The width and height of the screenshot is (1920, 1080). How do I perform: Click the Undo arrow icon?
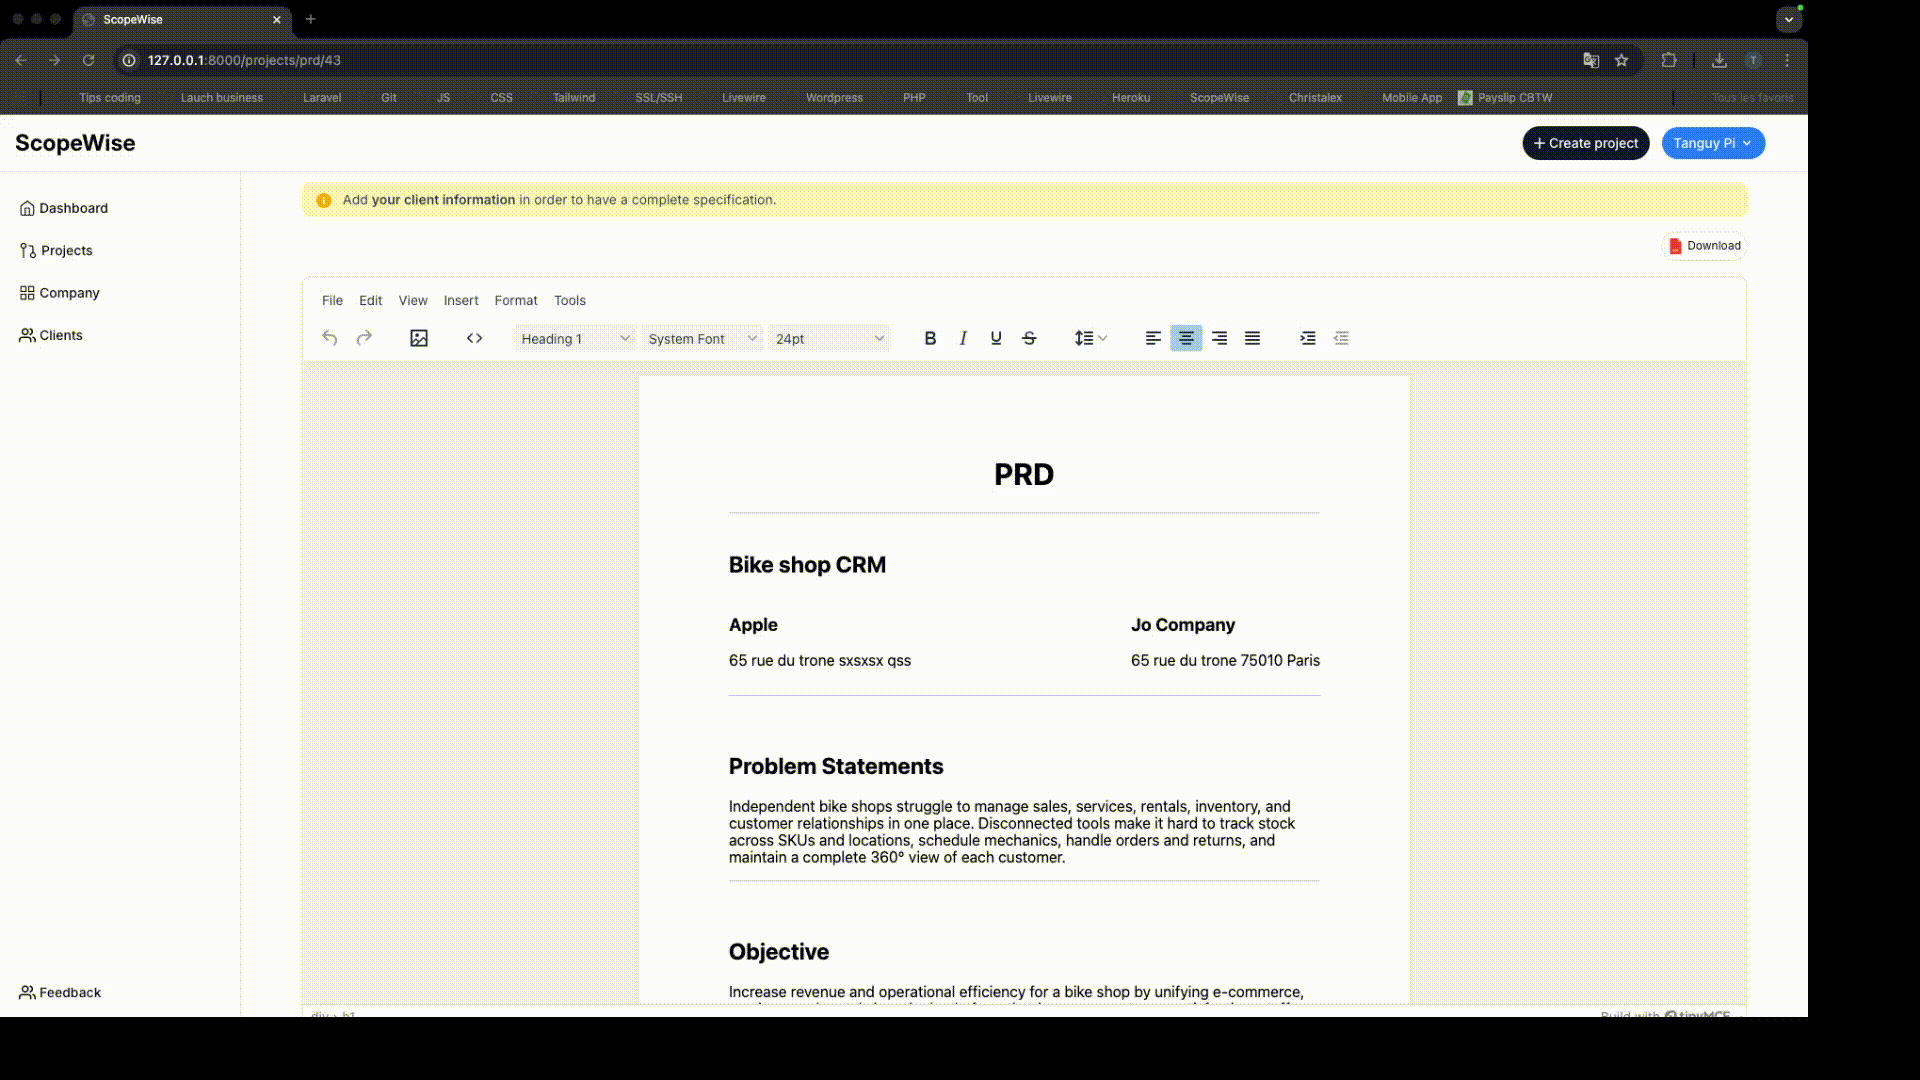click(x=329, y=338)
